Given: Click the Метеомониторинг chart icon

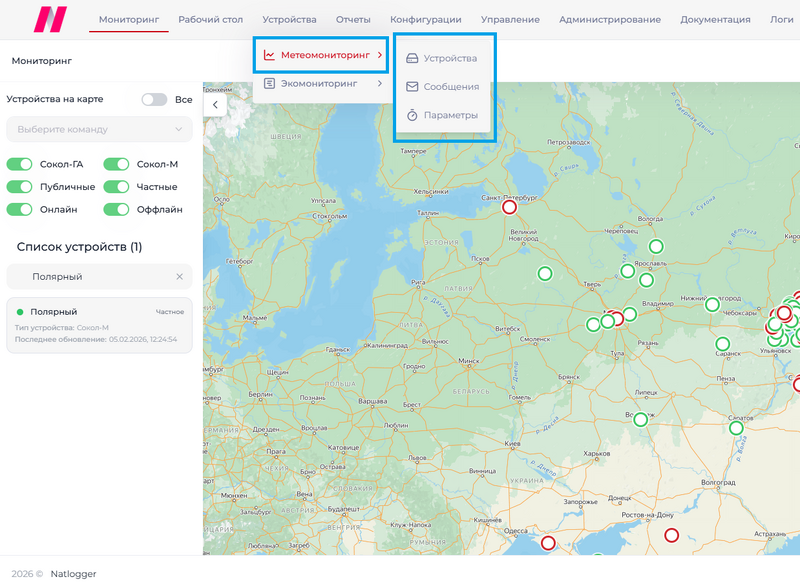Looking at the screenshot, I should click(269, 55).
